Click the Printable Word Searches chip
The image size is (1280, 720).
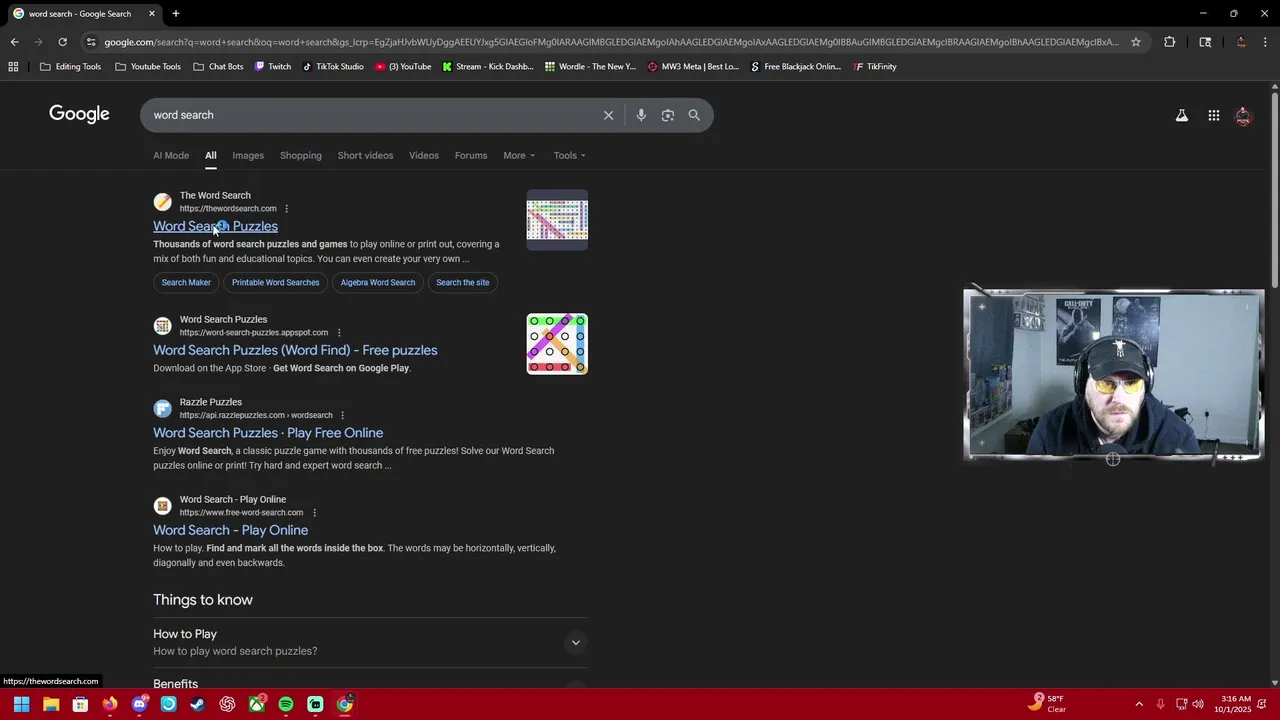coord(275,283)
